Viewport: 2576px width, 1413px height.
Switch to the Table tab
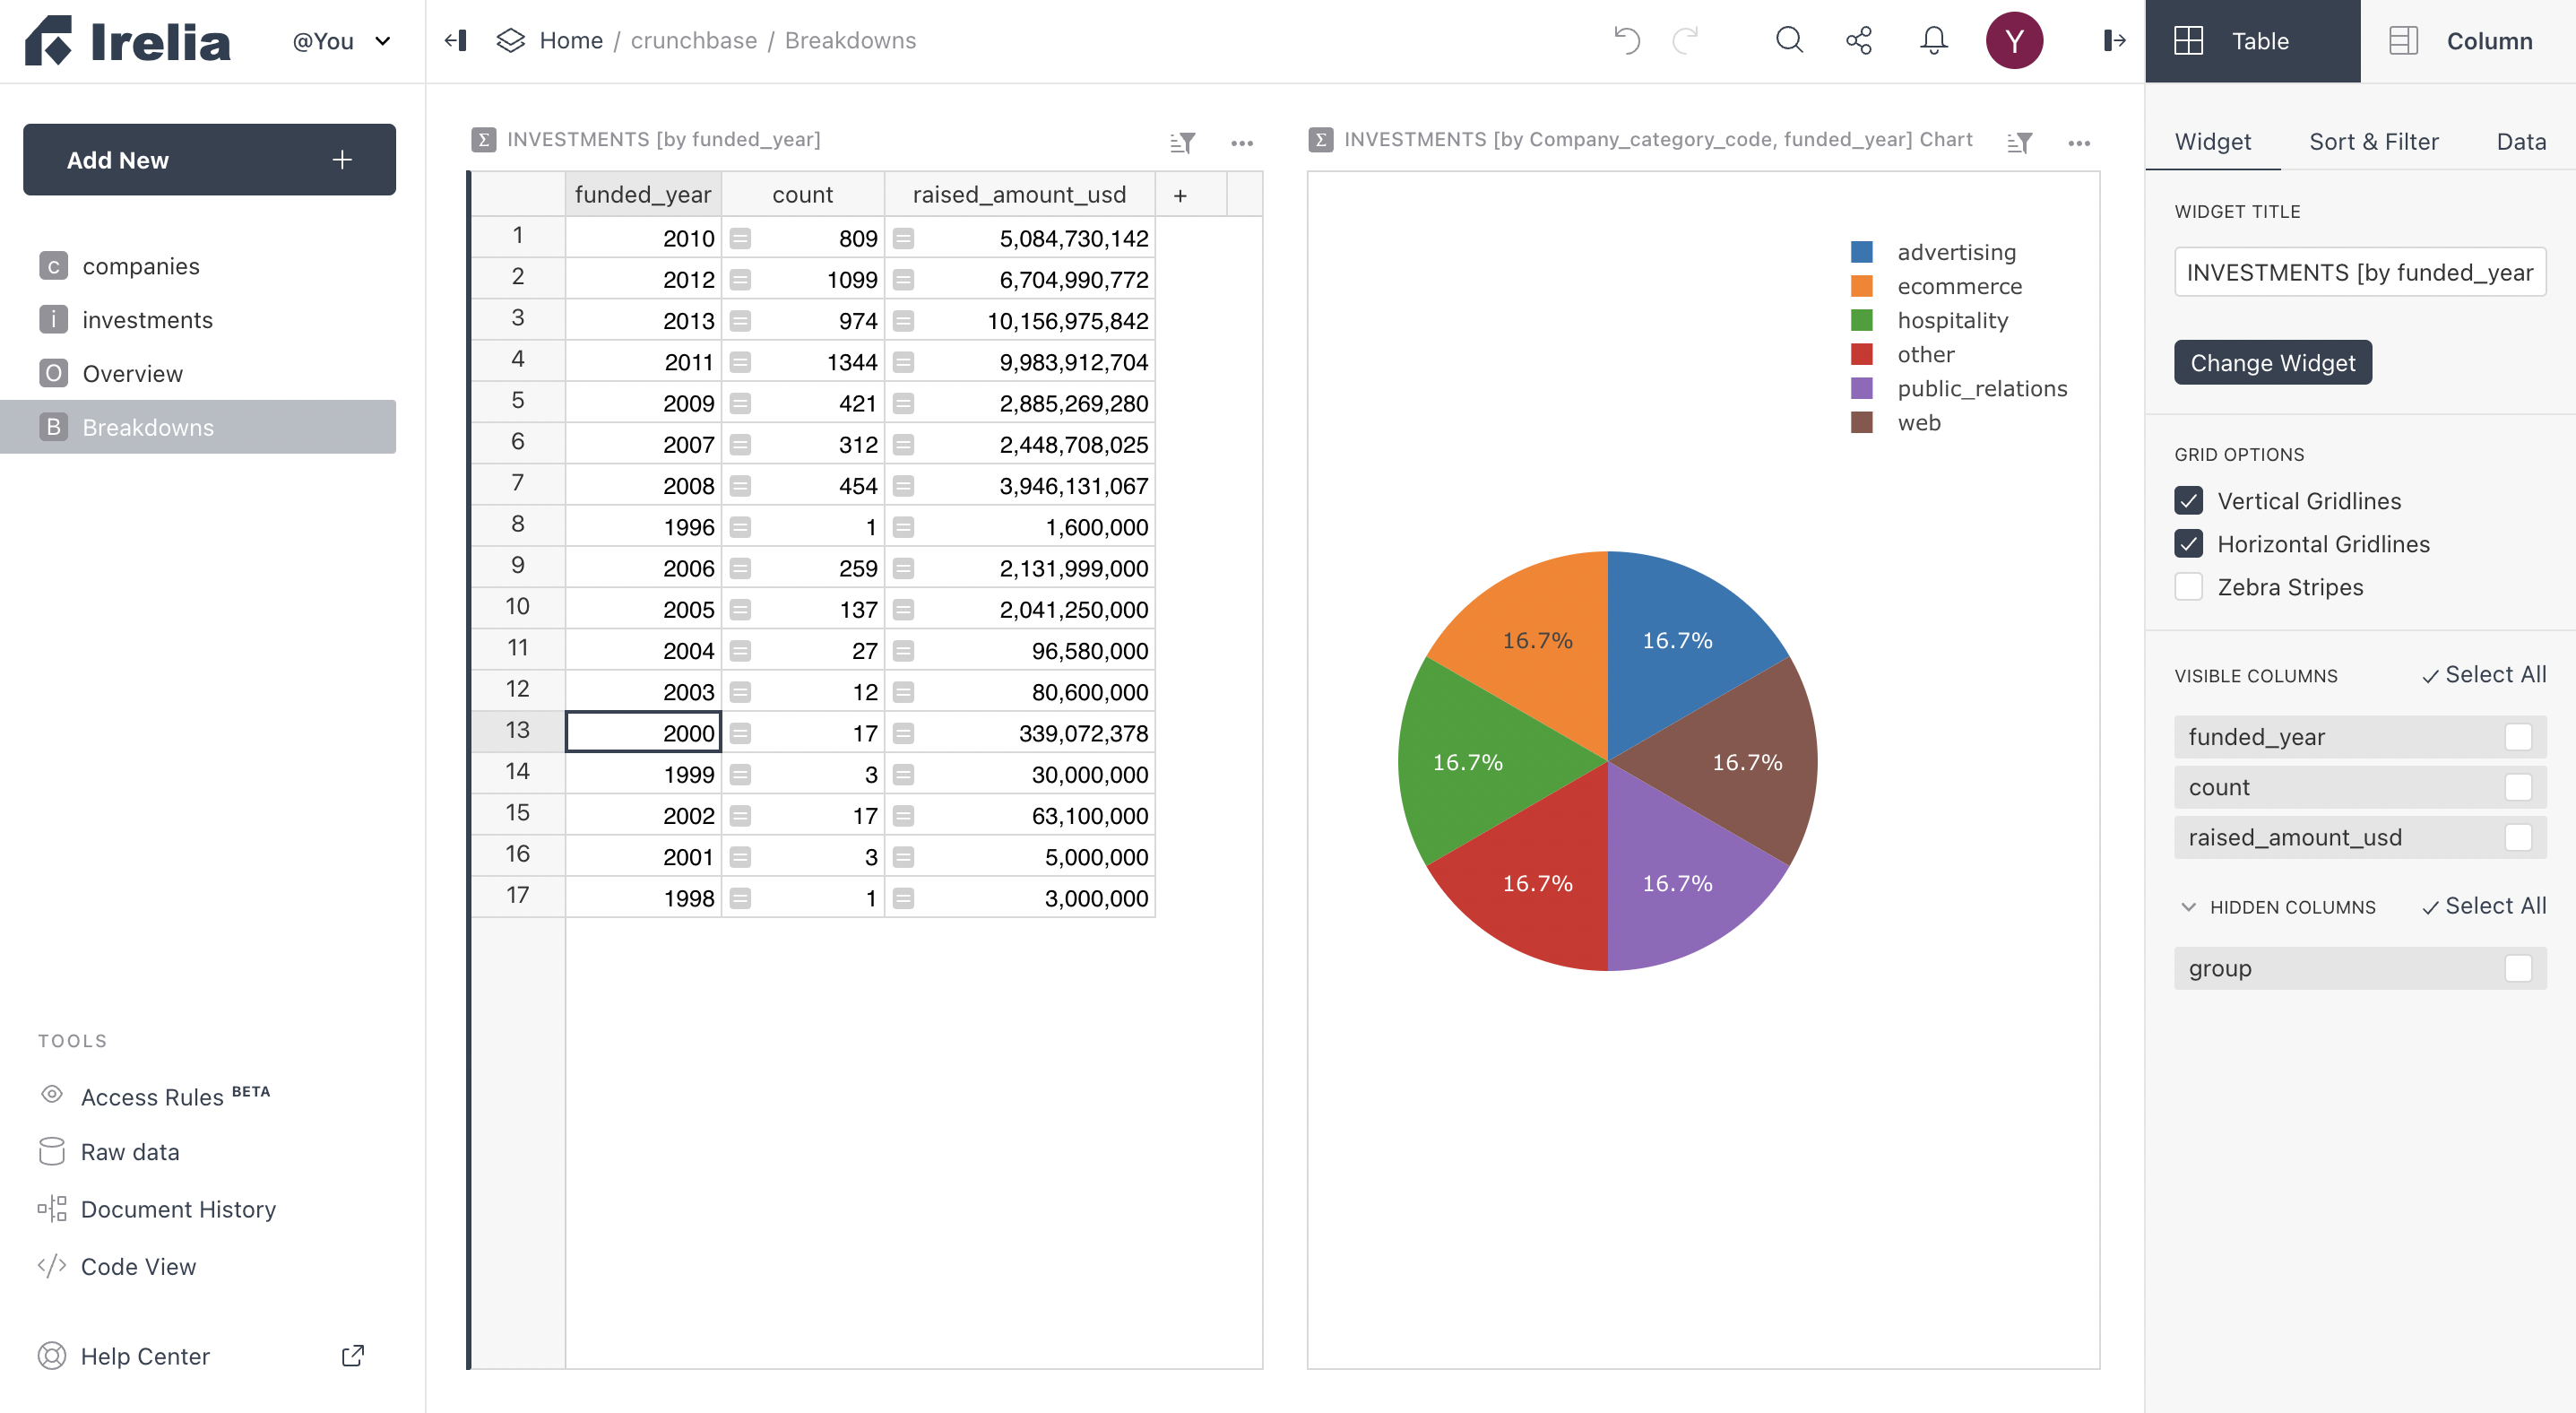(2252, 41)
